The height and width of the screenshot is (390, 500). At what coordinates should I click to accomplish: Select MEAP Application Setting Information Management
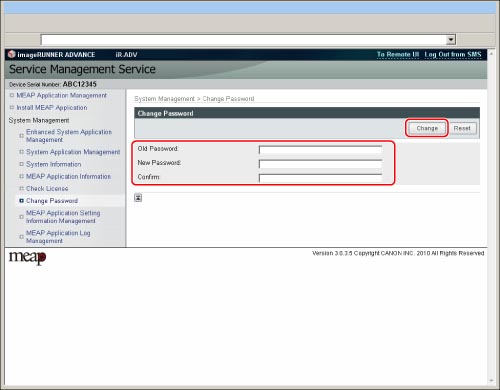click(x=63, y=217)
